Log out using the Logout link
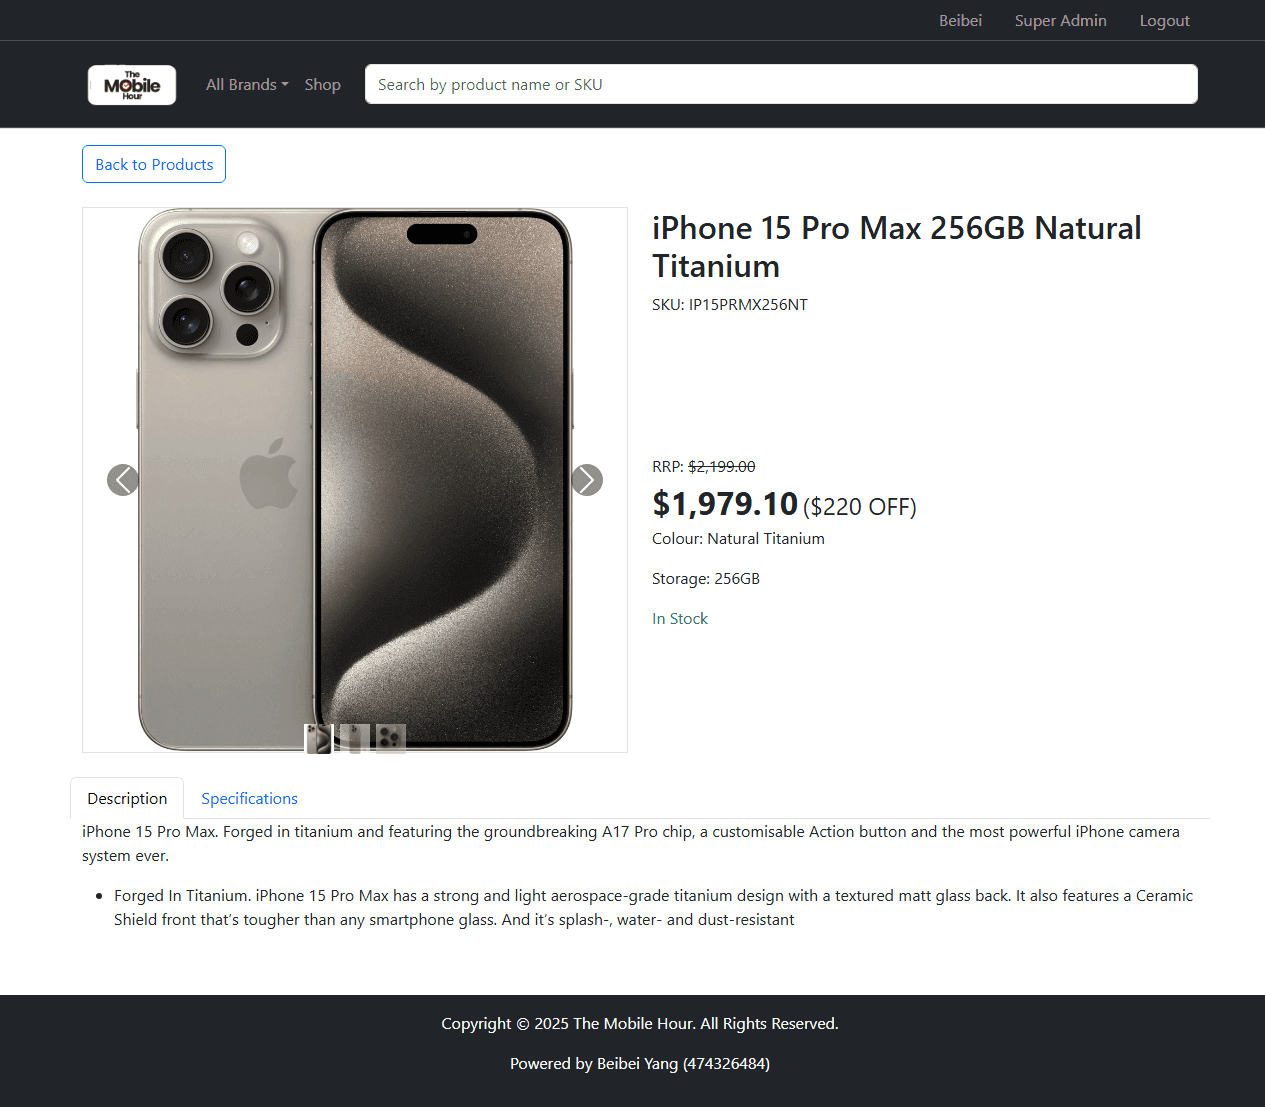The height and width of the screenshot is (1107, 1265). [x=1164, y=21]
